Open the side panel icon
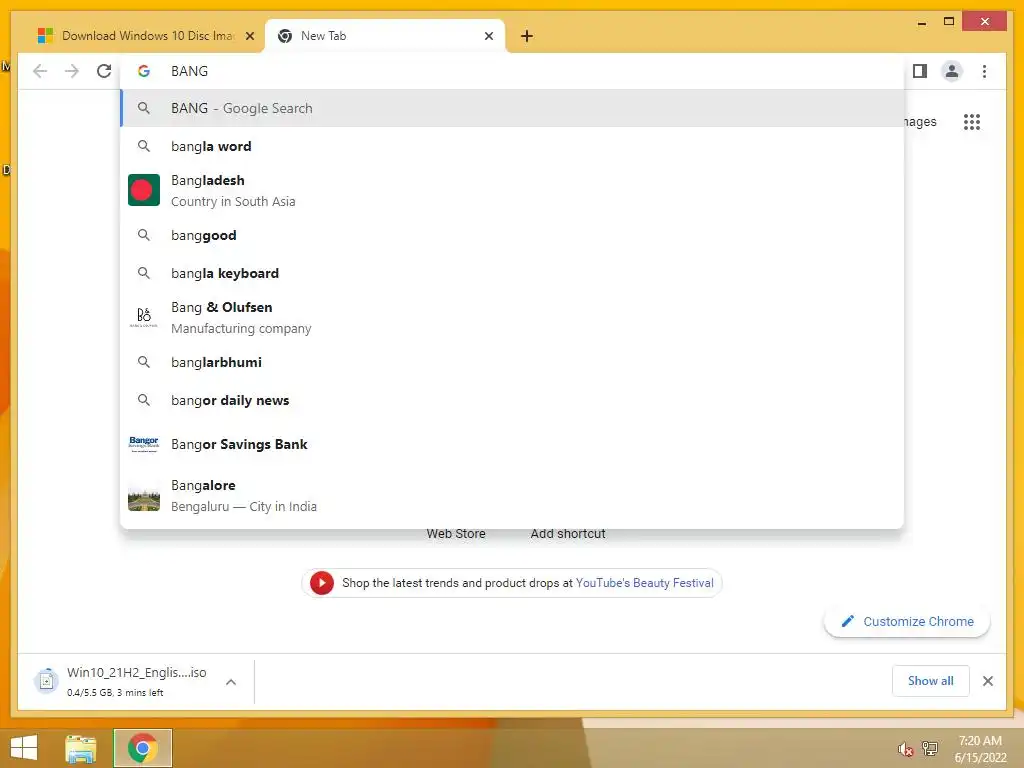The height and width of the screenshot is (768, 1024). [x=920, y=71]
